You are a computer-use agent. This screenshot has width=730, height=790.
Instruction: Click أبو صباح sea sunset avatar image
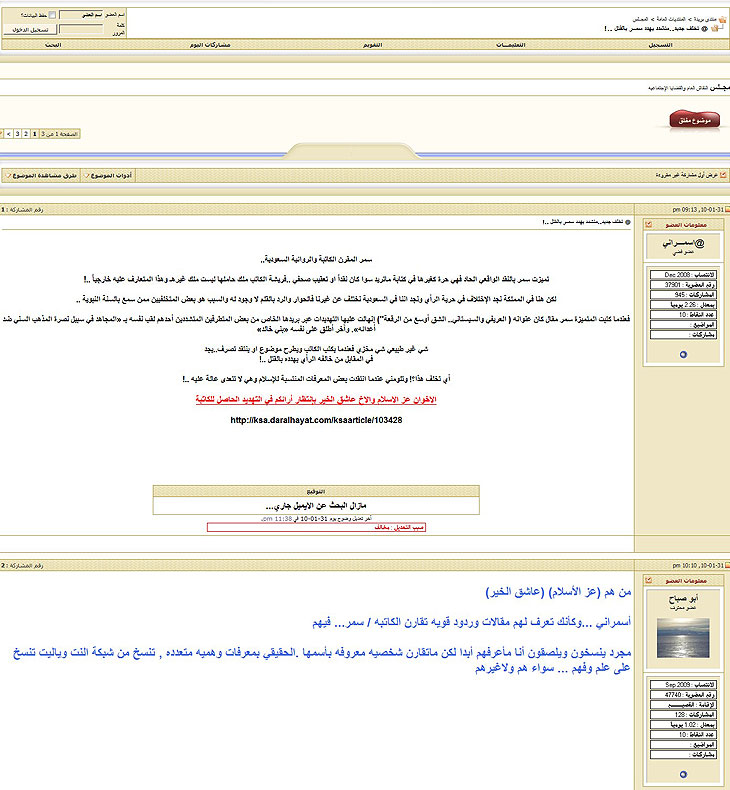(x=683, y=638)
